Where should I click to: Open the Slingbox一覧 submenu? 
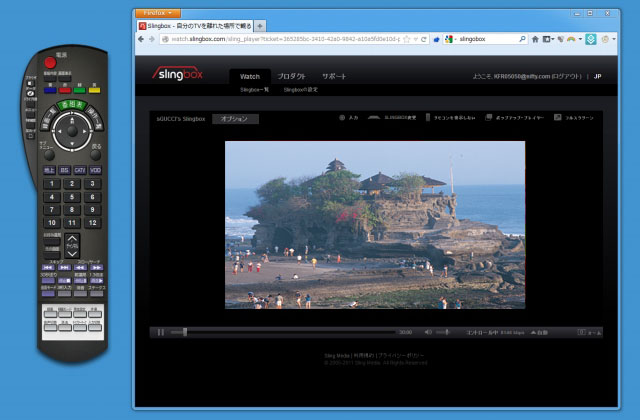point(254,90)
